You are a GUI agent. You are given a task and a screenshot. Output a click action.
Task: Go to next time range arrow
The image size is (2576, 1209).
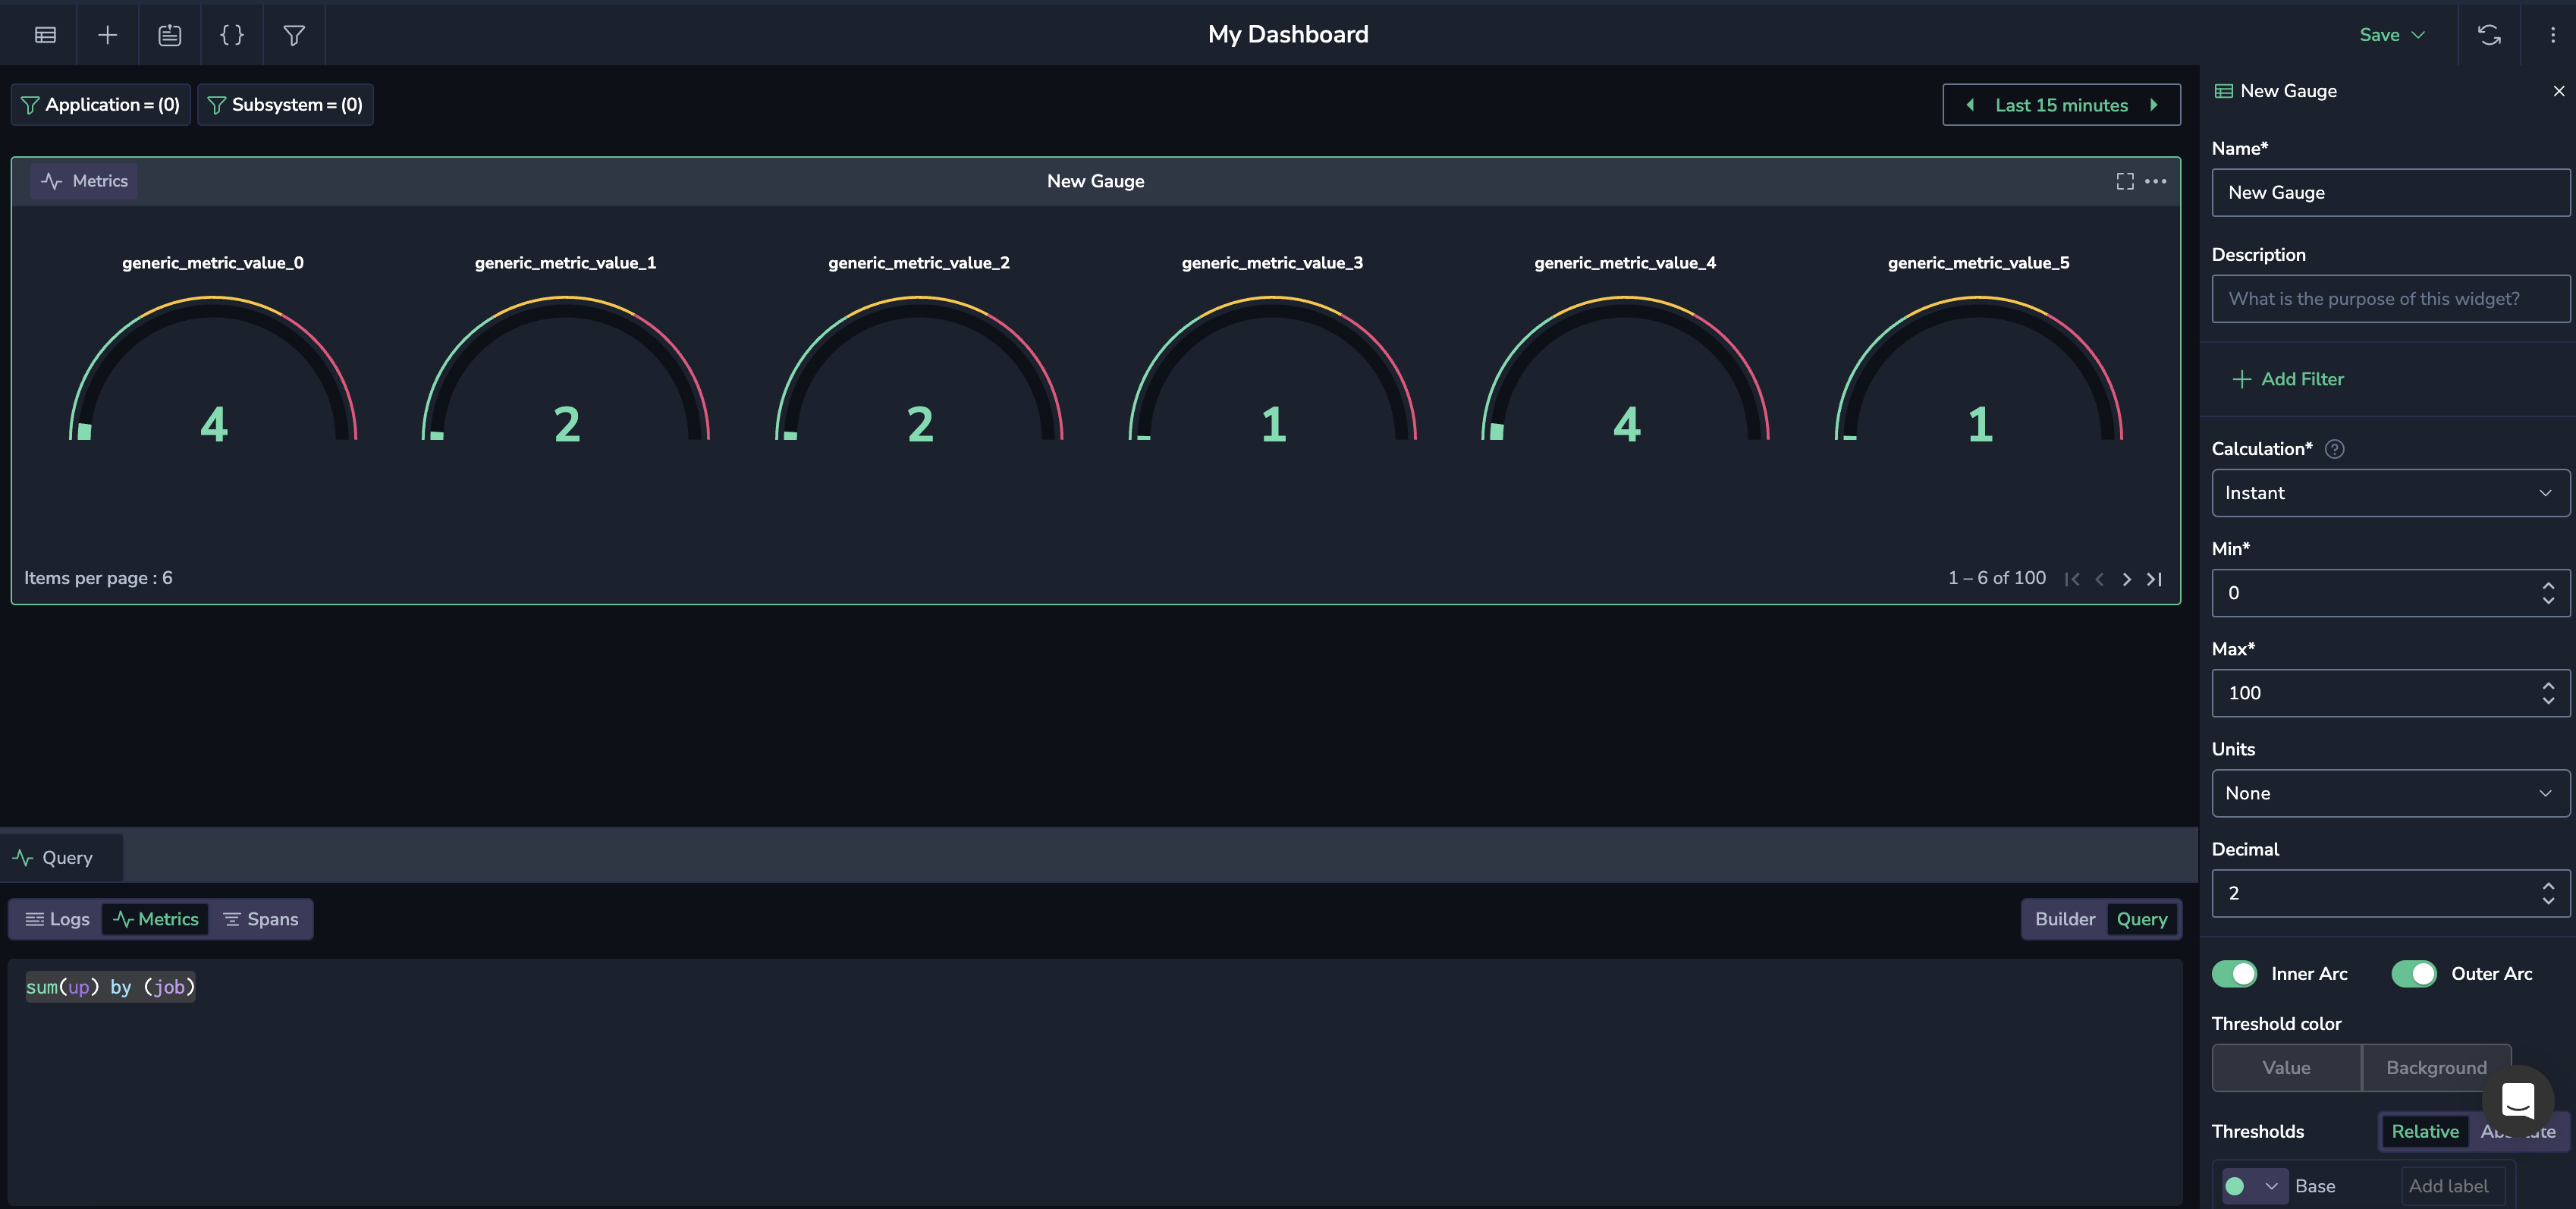pos(2153,105)
